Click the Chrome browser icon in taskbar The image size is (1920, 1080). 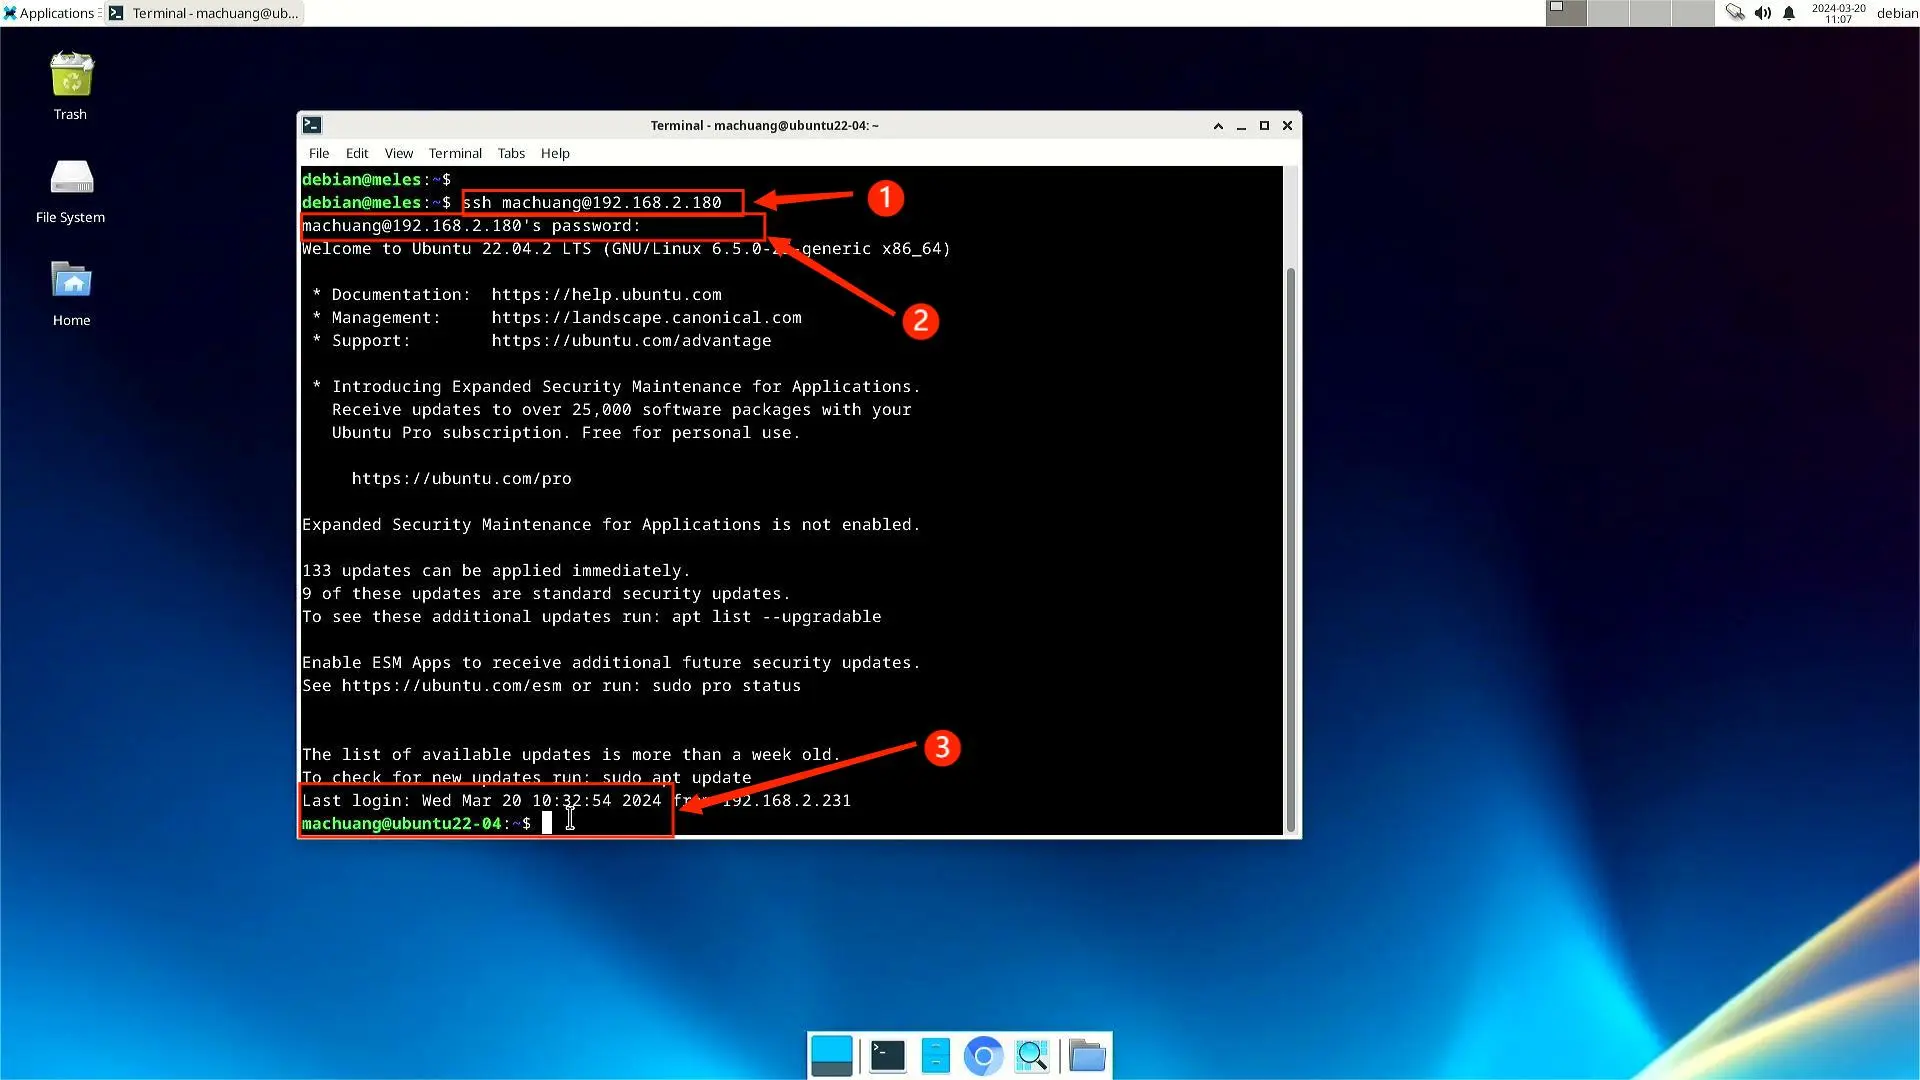(x=985, y=1055)
